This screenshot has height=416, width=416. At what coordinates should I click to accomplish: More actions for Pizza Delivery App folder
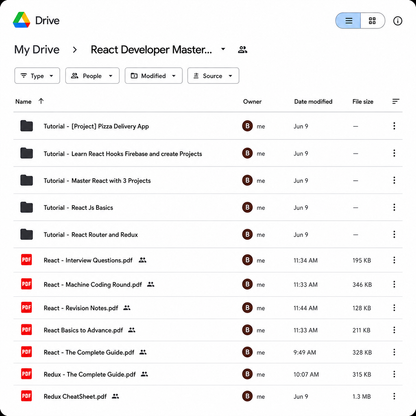(x=394, y=126)
